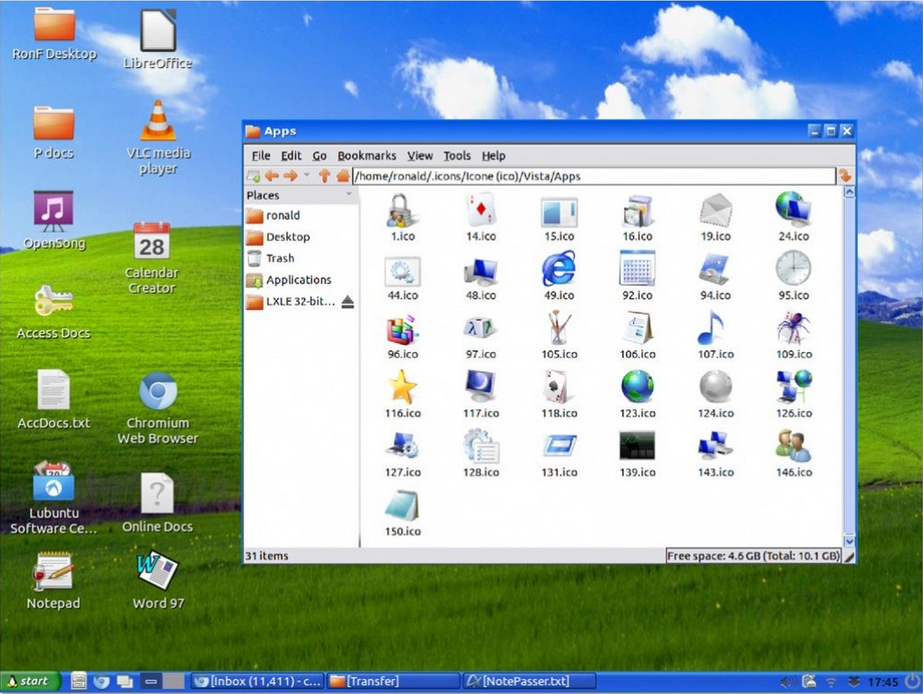The image size is (923, 694).
Task: Select the 24.ico globe and monitor icon
Action: pyautogui.click(x=793, y=210)
